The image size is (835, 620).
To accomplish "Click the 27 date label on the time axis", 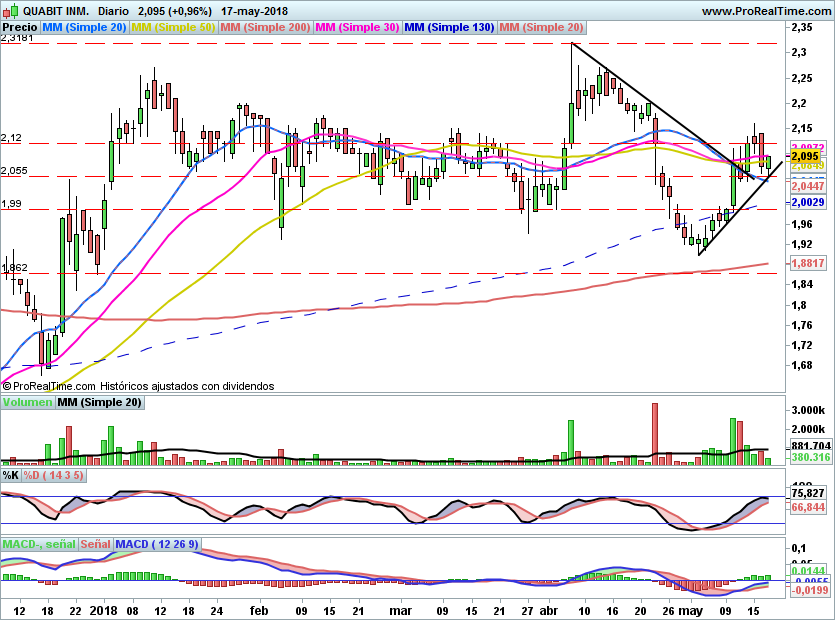I will click(527, 611).
